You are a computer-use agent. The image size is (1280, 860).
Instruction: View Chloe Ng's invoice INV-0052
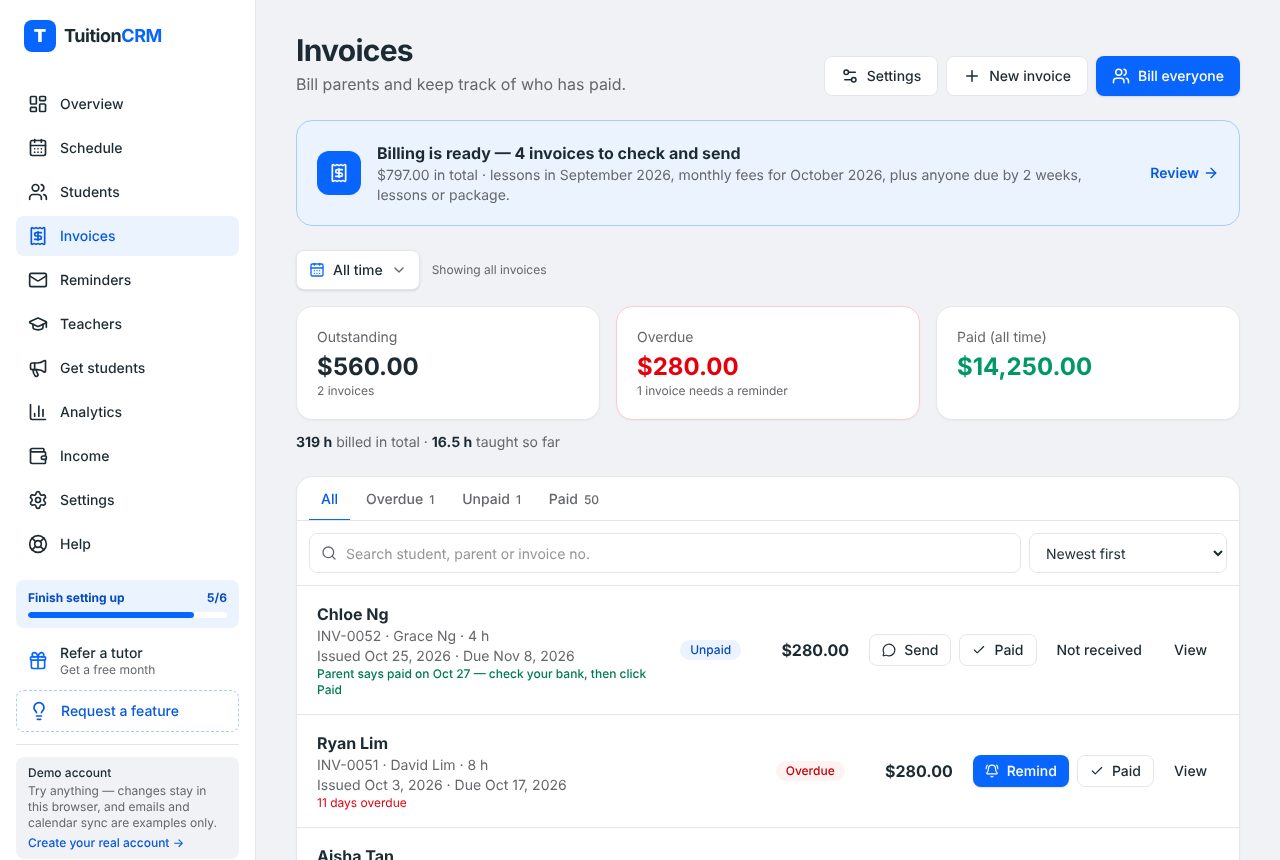pyautogui.click(x=1190, y=650)
